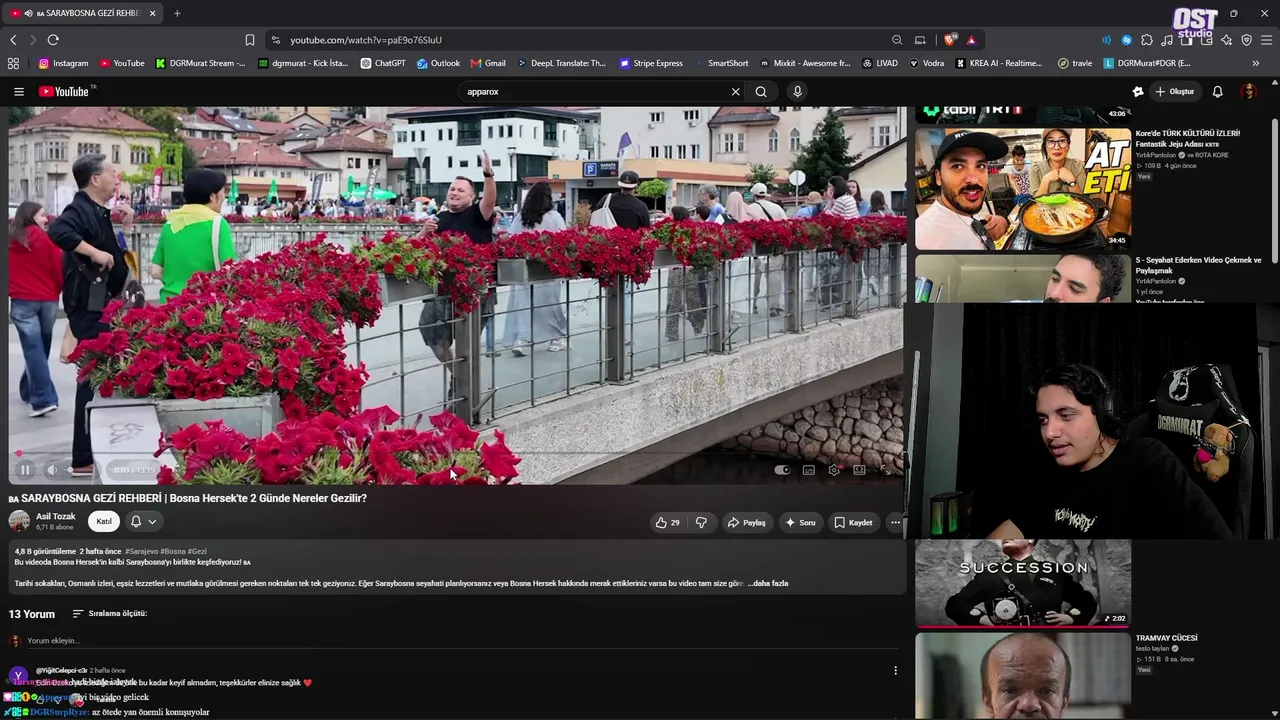Click the video title SARAYBOSNA GEZİ REHBERİ
Viewport: 1280px width, 720px height.
click(x=188, y=498)
